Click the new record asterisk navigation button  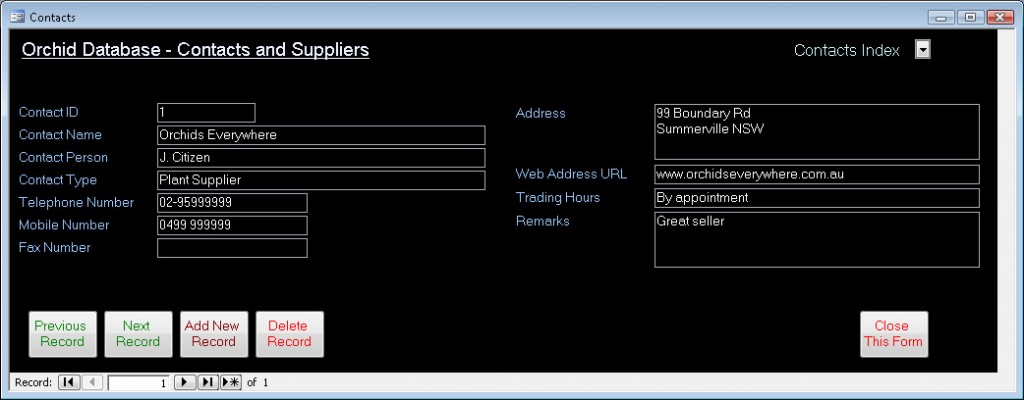(231, 382)
